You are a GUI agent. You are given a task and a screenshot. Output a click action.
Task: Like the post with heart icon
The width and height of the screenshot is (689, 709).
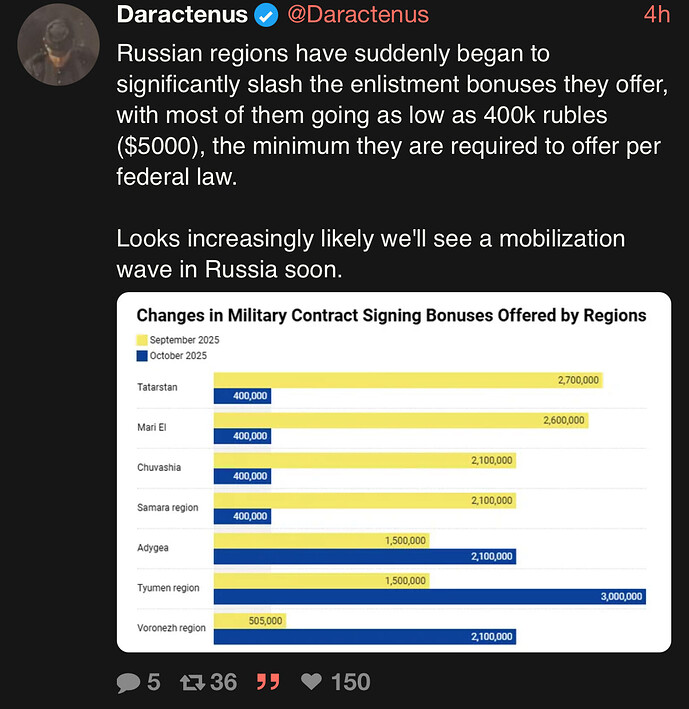click(312, 682)
